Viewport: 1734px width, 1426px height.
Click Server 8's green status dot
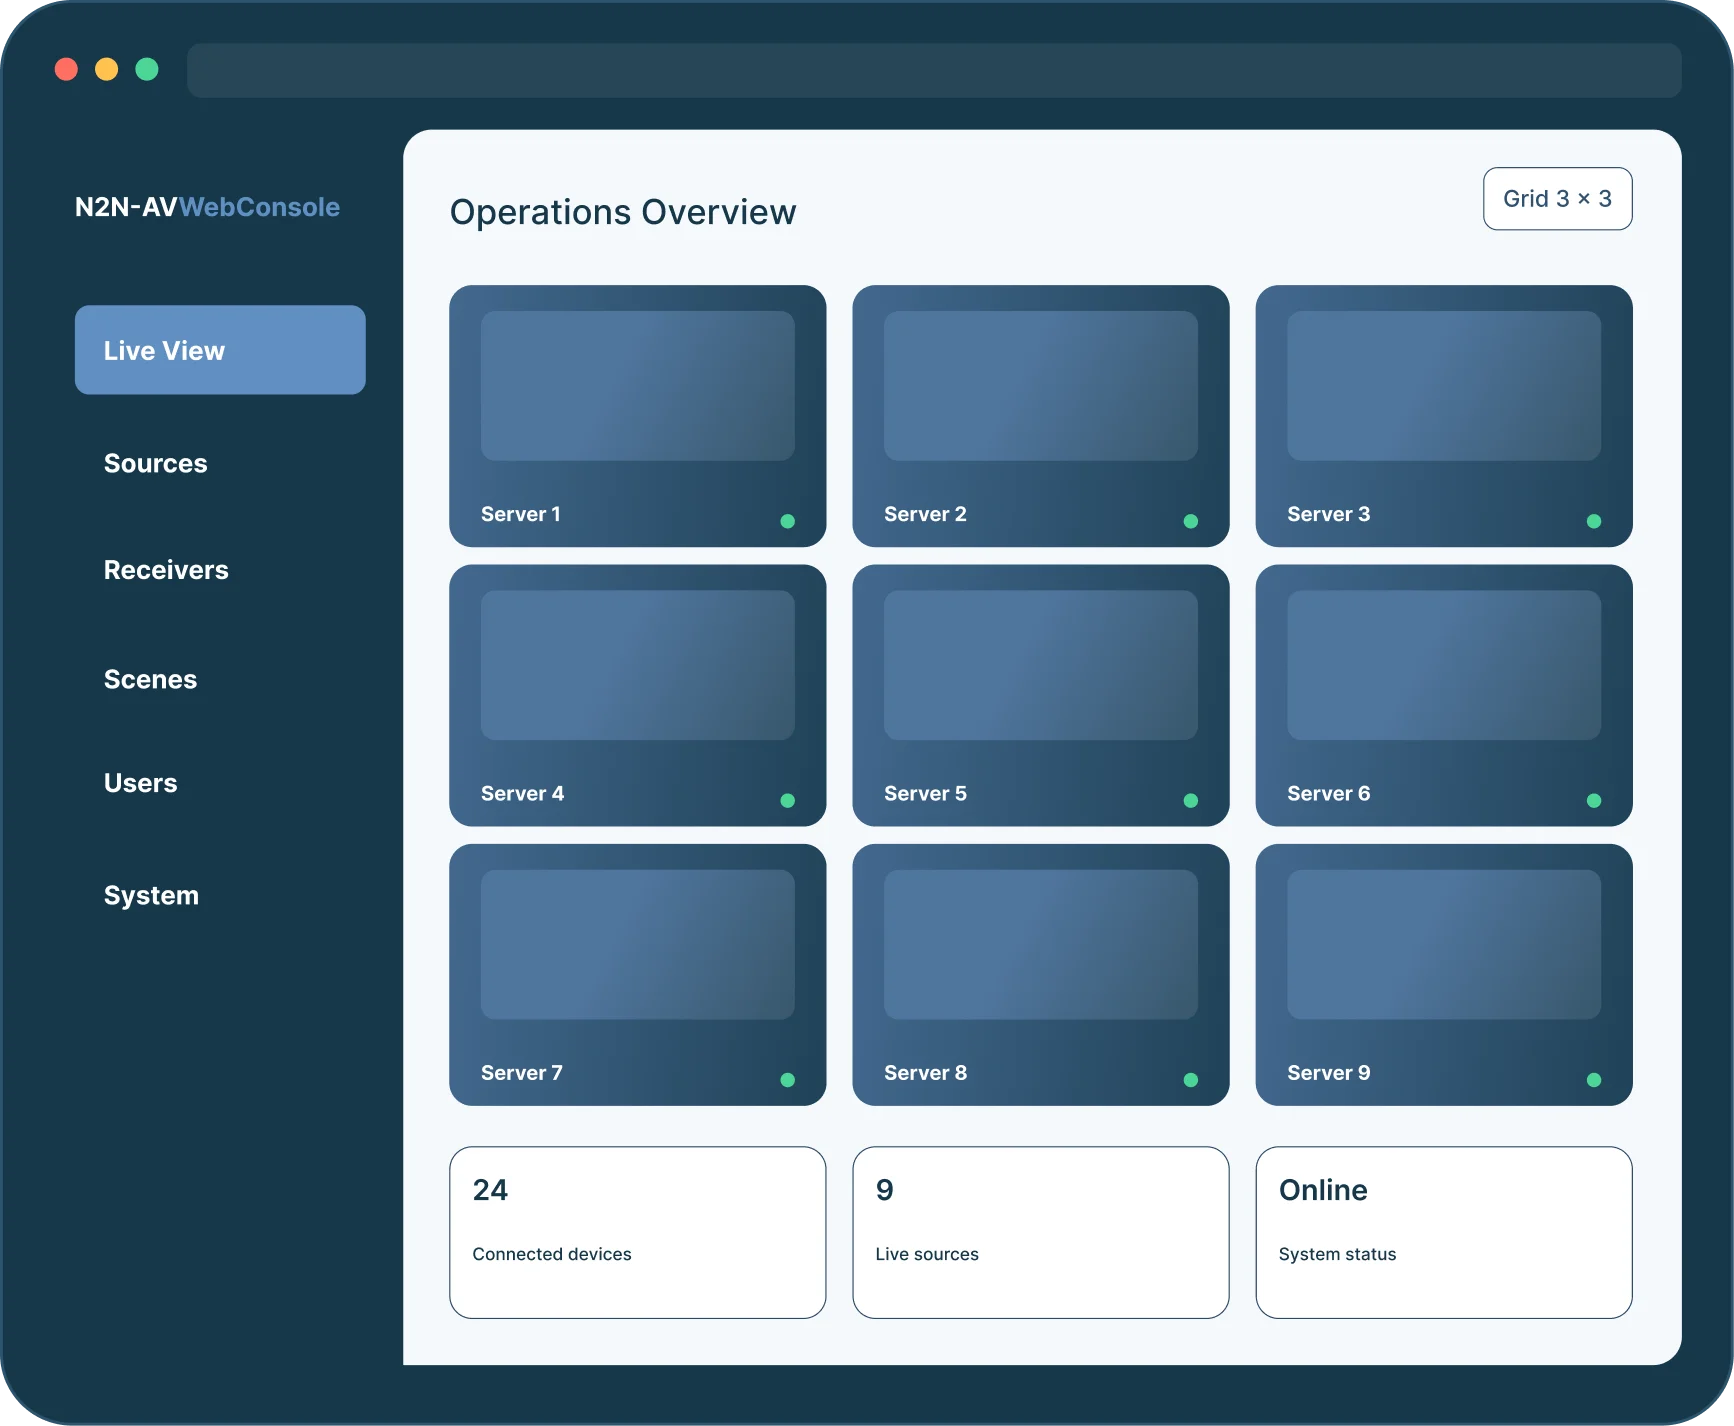pos(1191,1080)
